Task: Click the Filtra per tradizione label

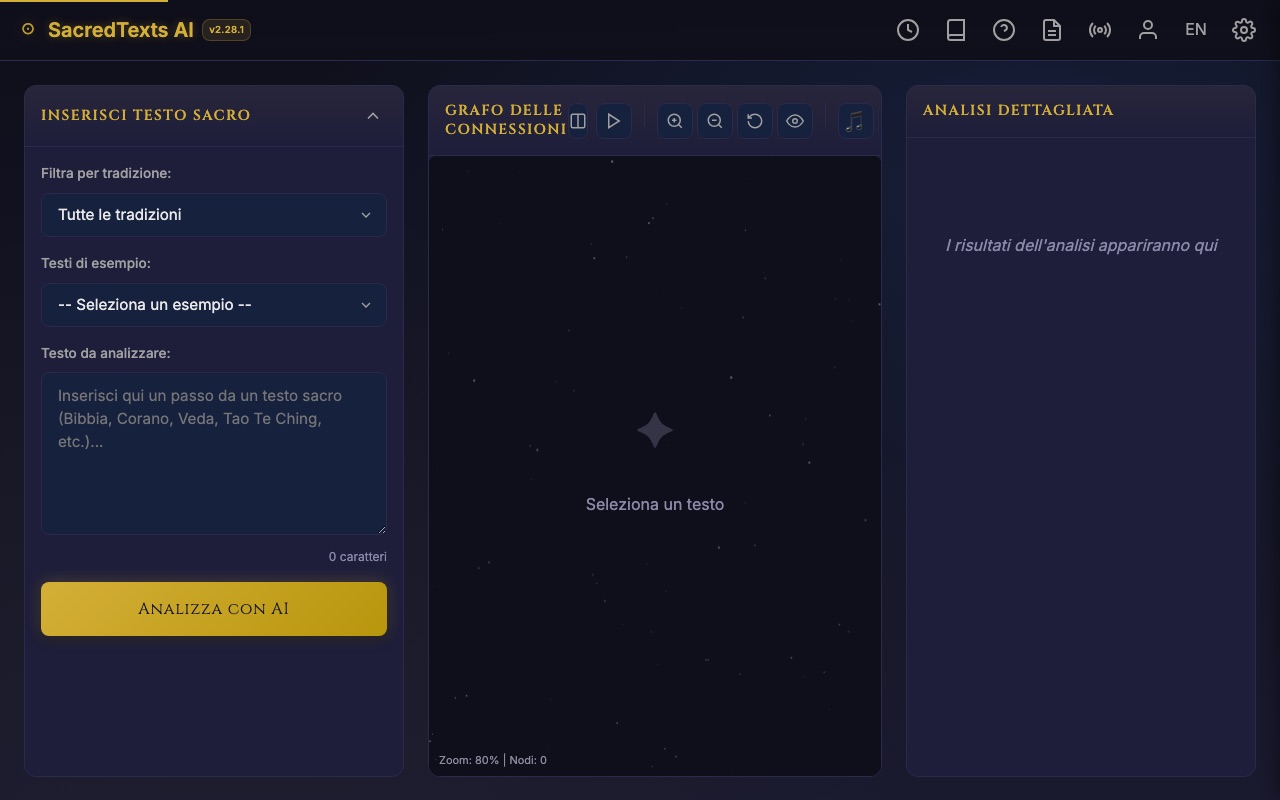Action: pos(106,174)
